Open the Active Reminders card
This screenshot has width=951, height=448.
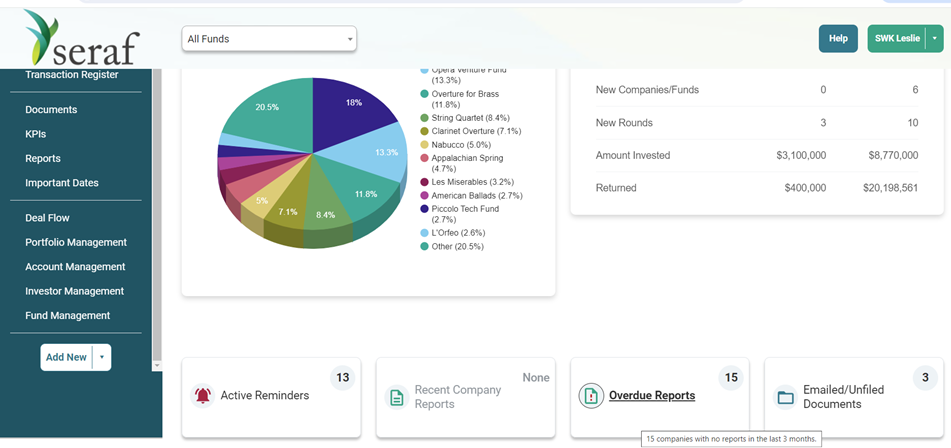[x=271, y=397]
